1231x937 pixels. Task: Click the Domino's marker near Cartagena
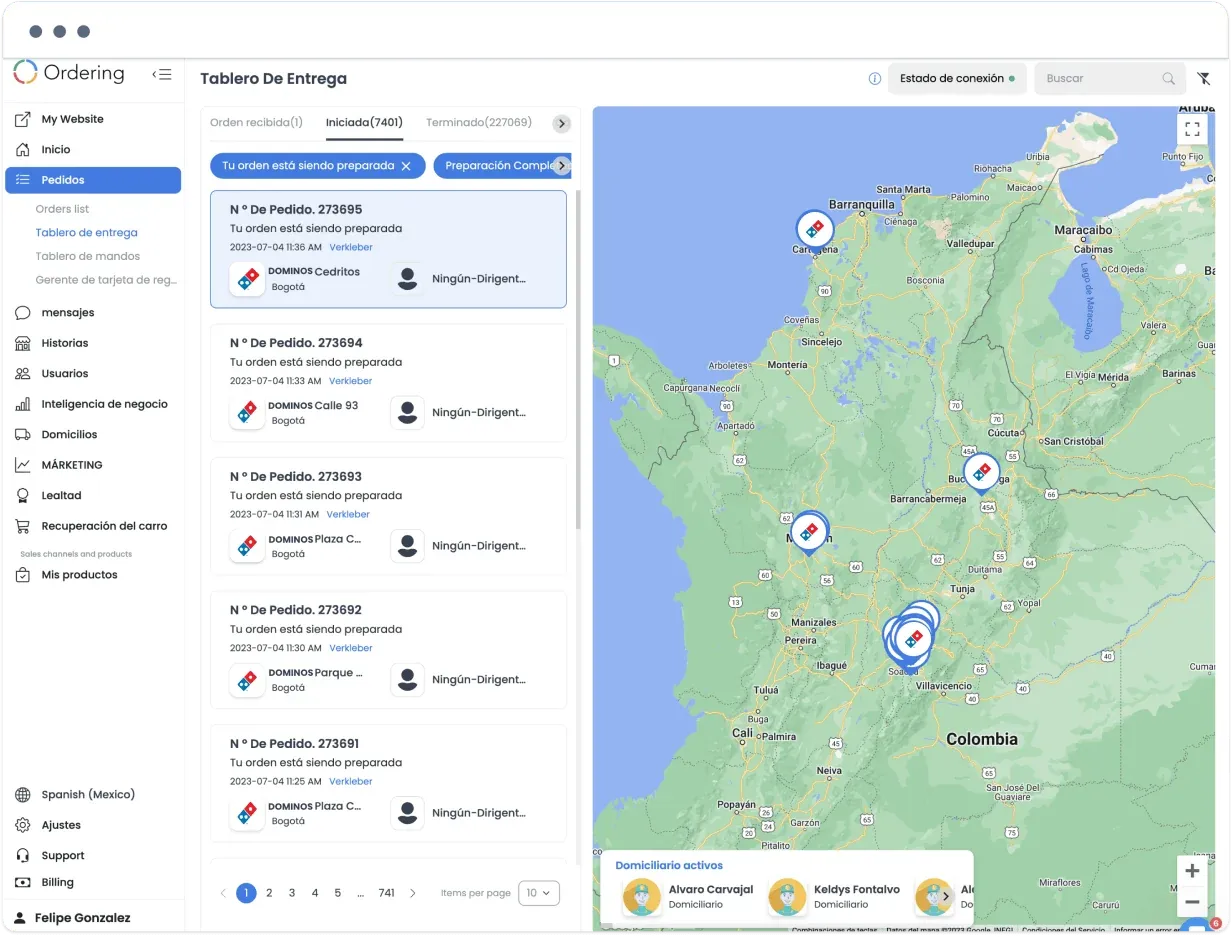[x=815, y=230]
